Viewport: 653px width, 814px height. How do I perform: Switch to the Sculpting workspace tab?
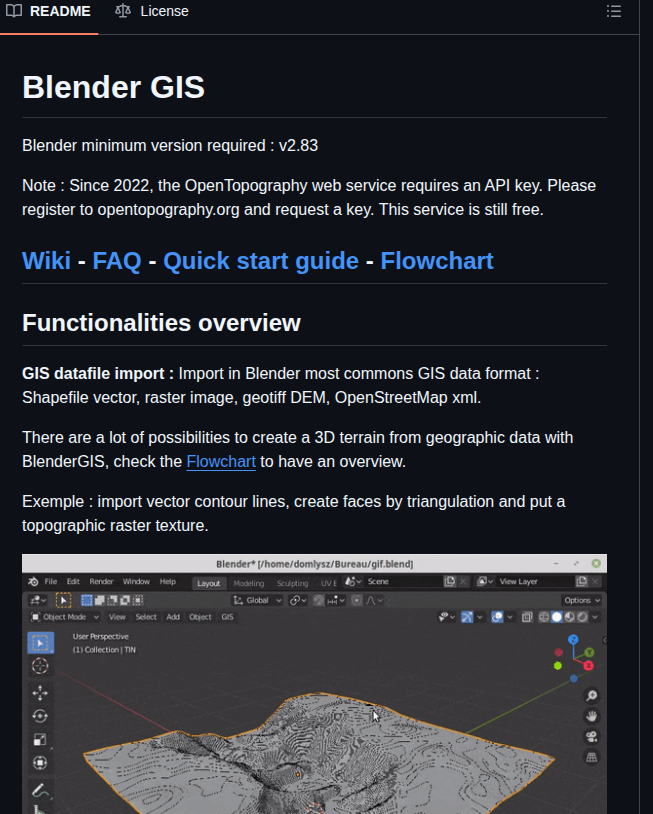pos(292,584)
